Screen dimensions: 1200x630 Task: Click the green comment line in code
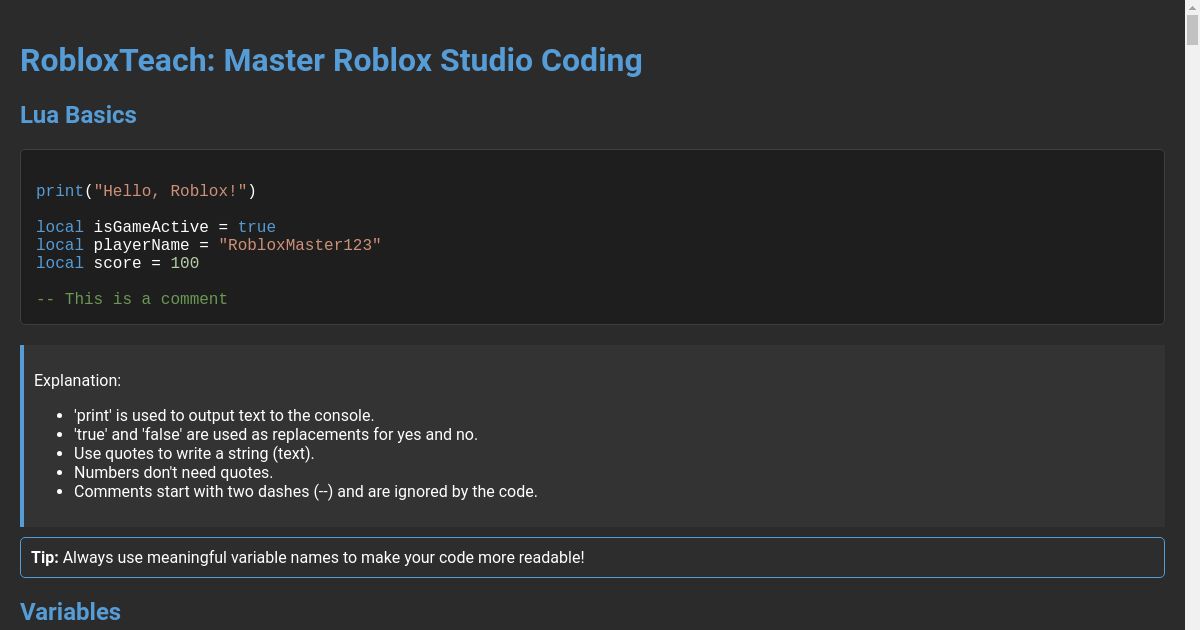click(131, 299)
